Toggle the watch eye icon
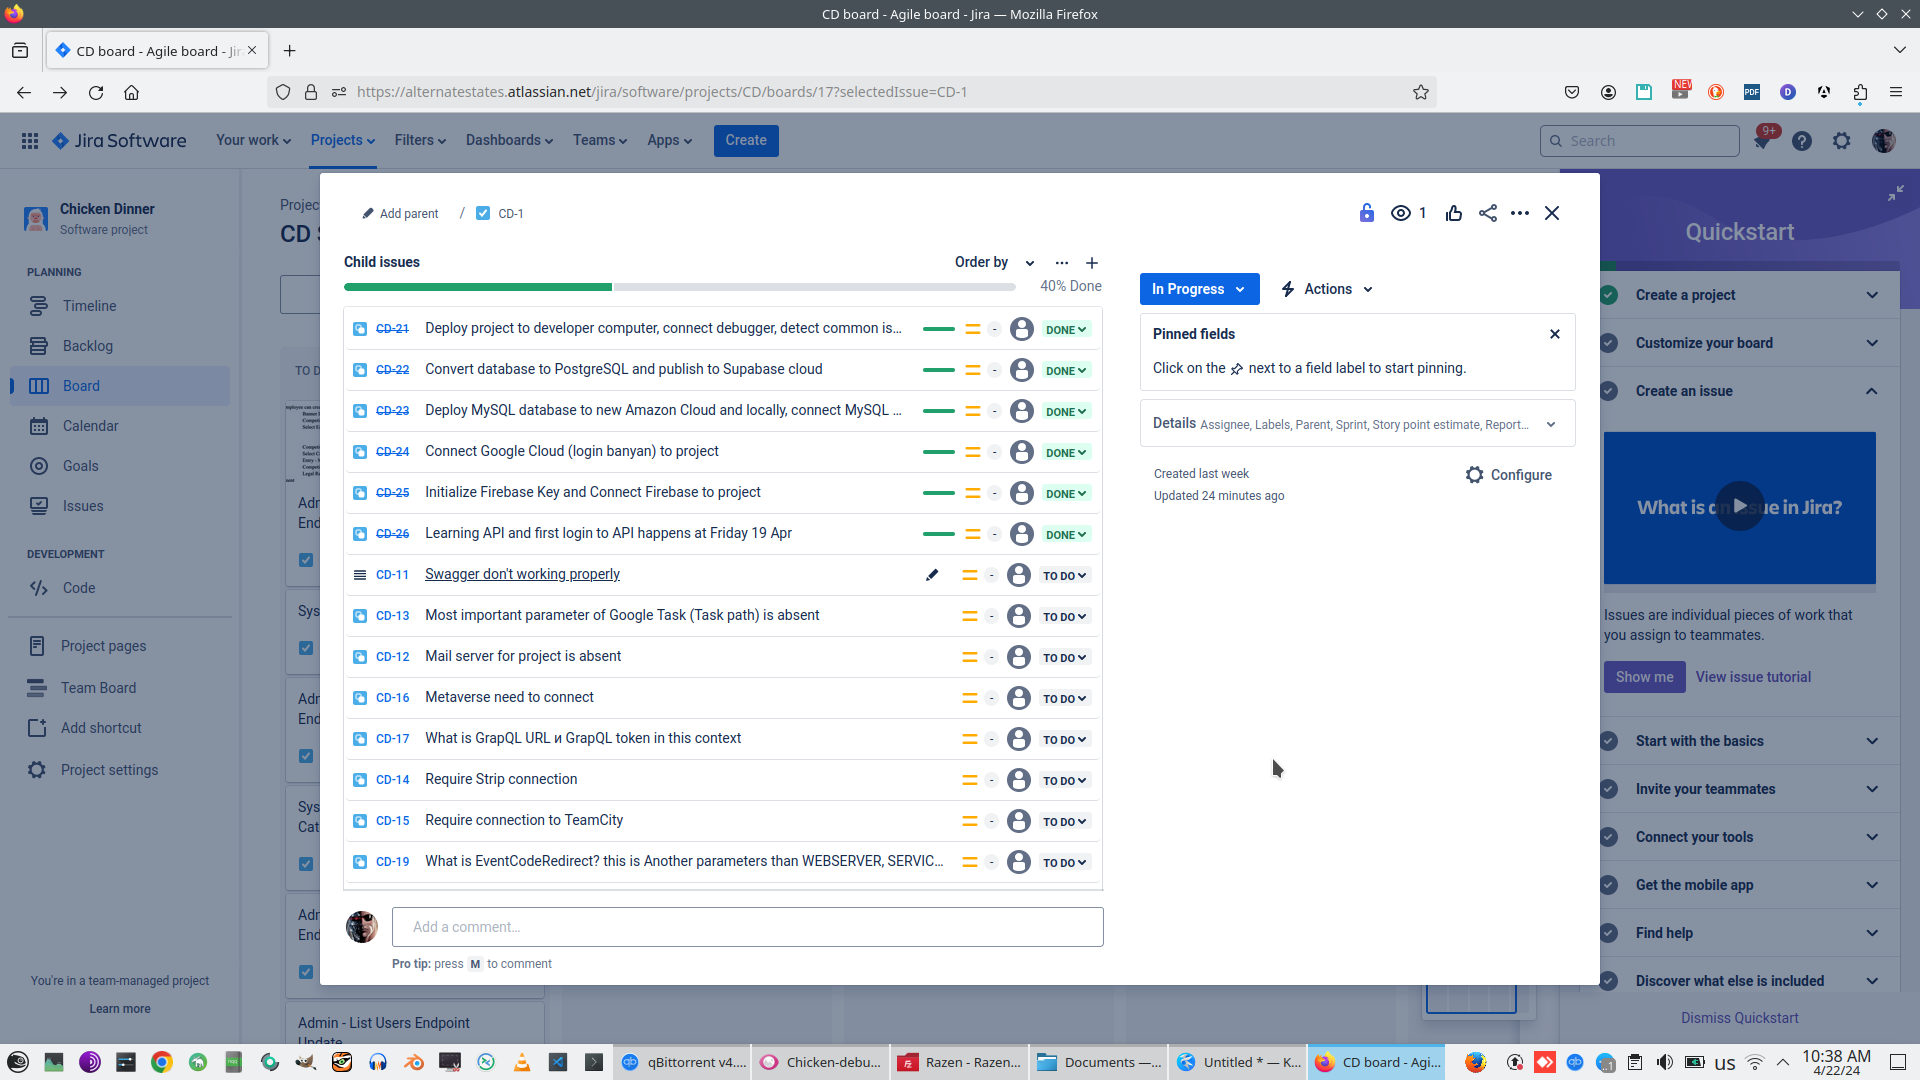This screenshot has height=1080, width=1920. (1401, 213)
